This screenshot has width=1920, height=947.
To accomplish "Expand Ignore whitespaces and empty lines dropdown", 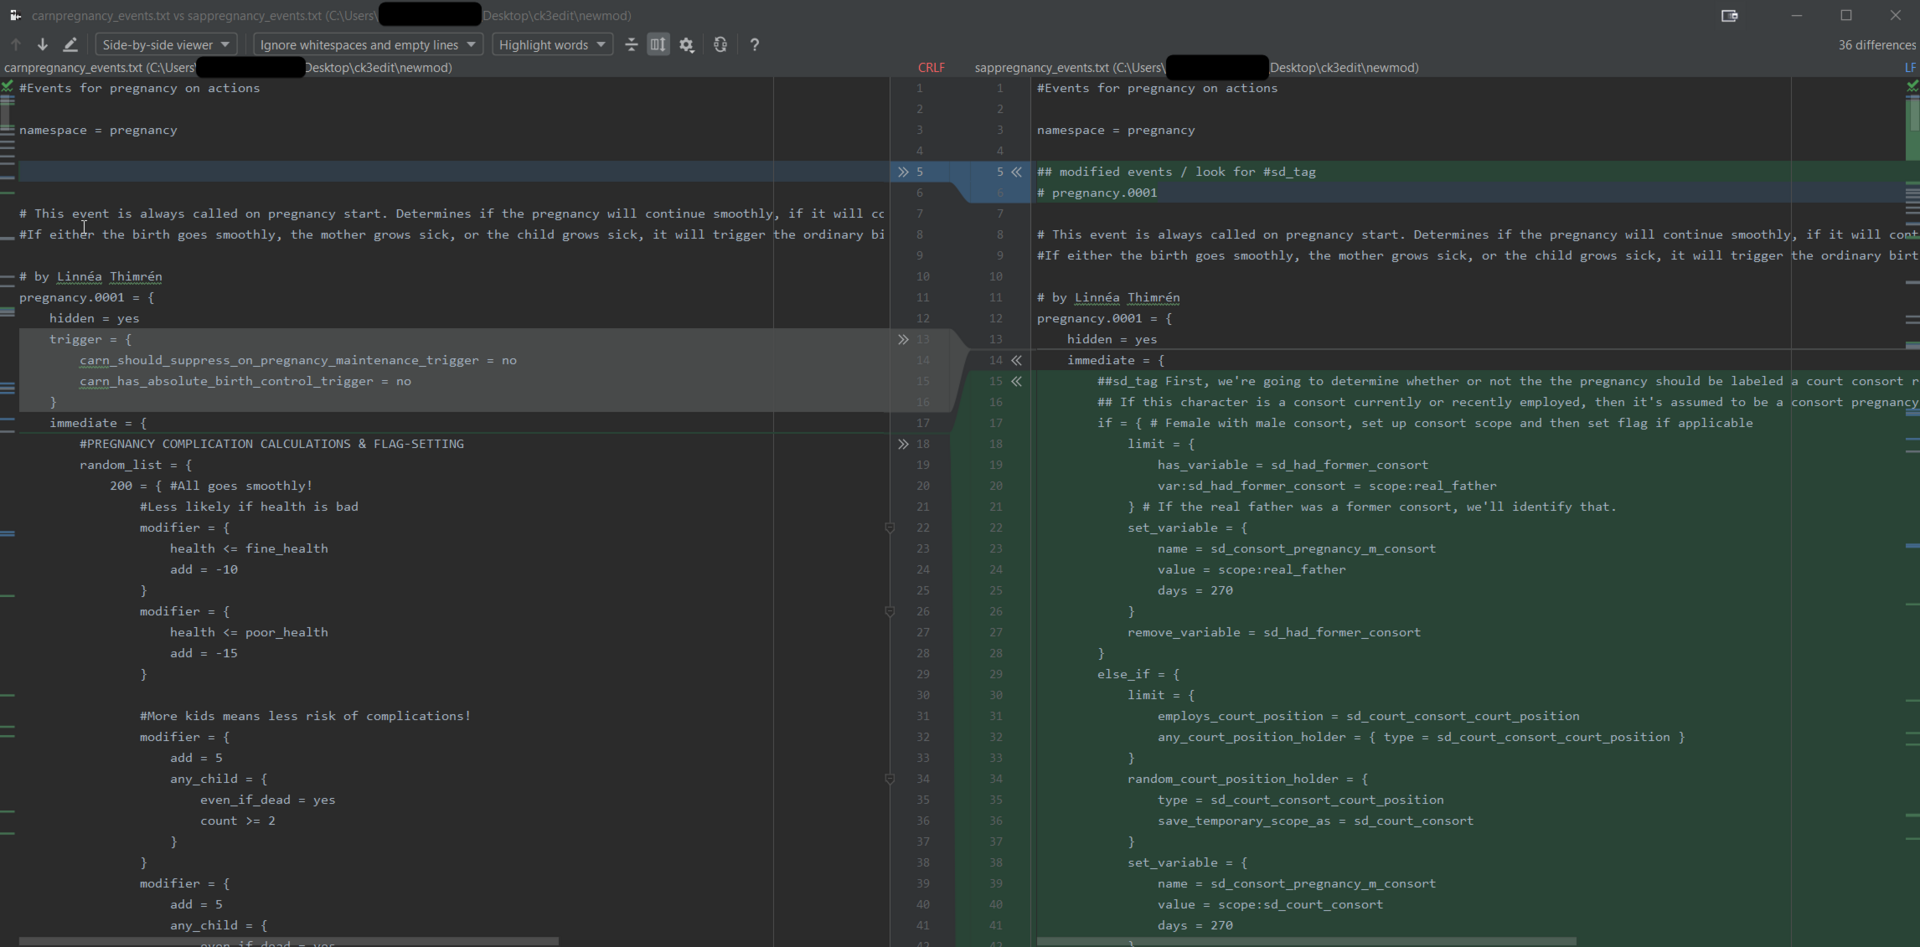I will 368,44.
